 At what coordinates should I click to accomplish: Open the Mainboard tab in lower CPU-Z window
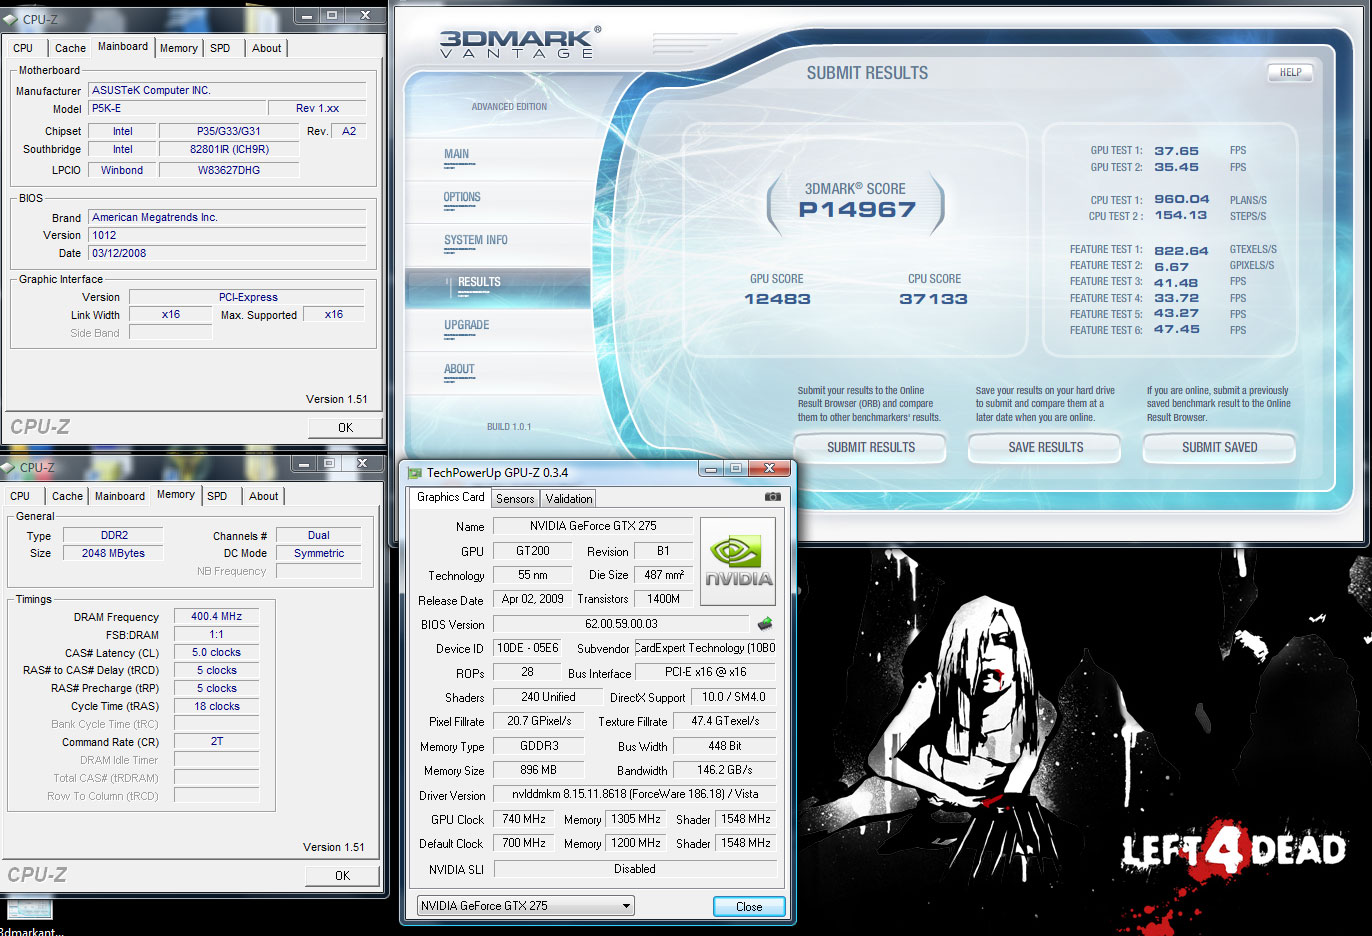pyautogui.click(x=120, y=496)
